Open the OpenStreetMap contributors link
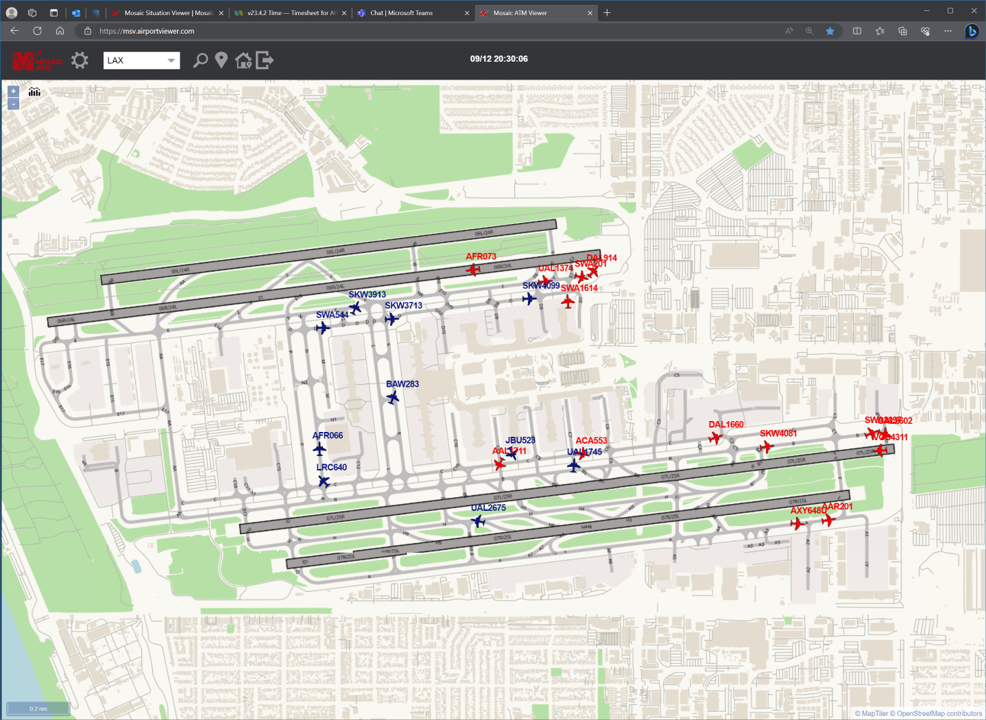The image size is (986, 720). (x=939, y=714)
